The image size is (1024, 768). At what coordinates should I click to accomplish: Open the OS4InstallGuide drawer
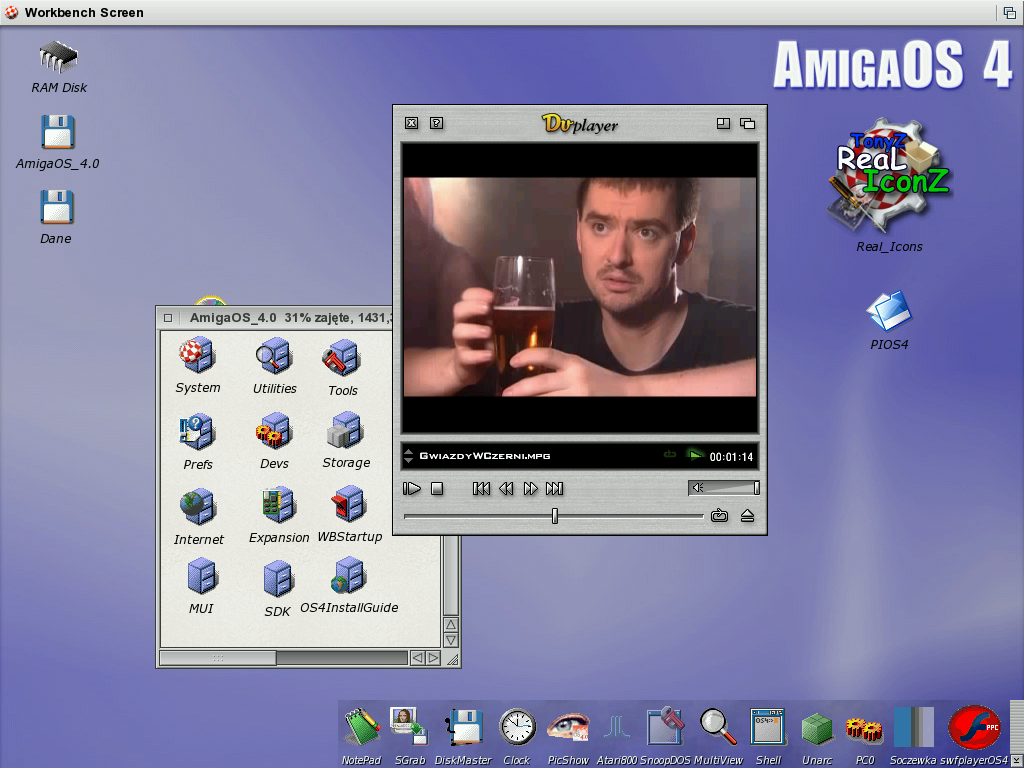349,576
